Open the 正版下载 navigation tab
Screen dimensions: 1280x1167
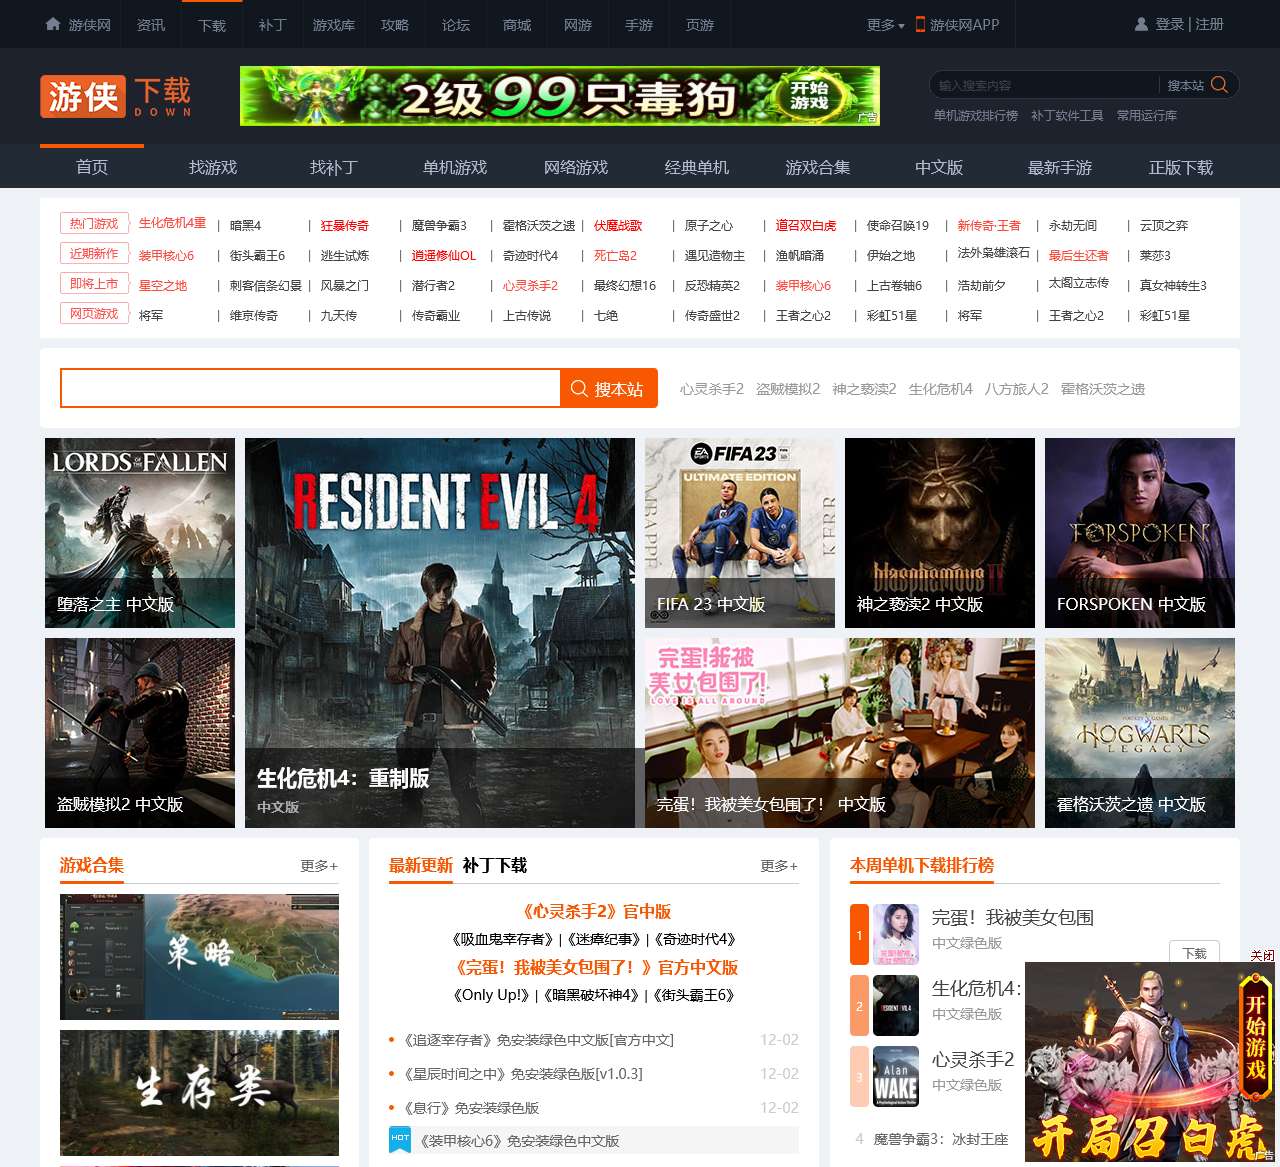(1181, 167)
